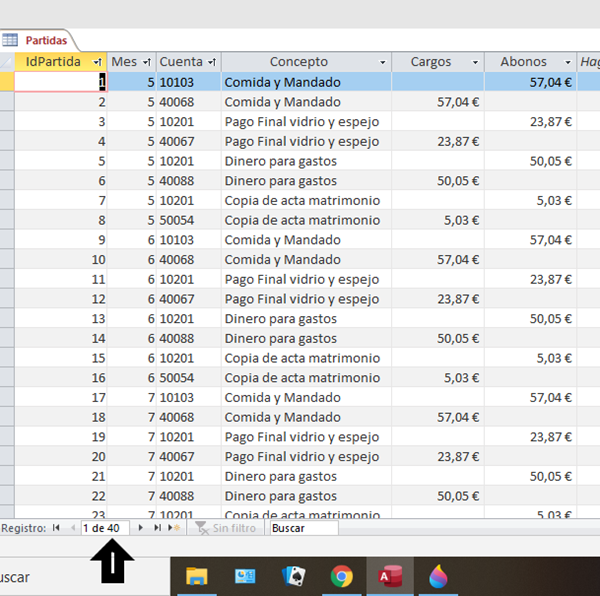Open the Paint 3D droplet icon
The width and height of the screenshot is (600, 596).
(x=438, y=576)
